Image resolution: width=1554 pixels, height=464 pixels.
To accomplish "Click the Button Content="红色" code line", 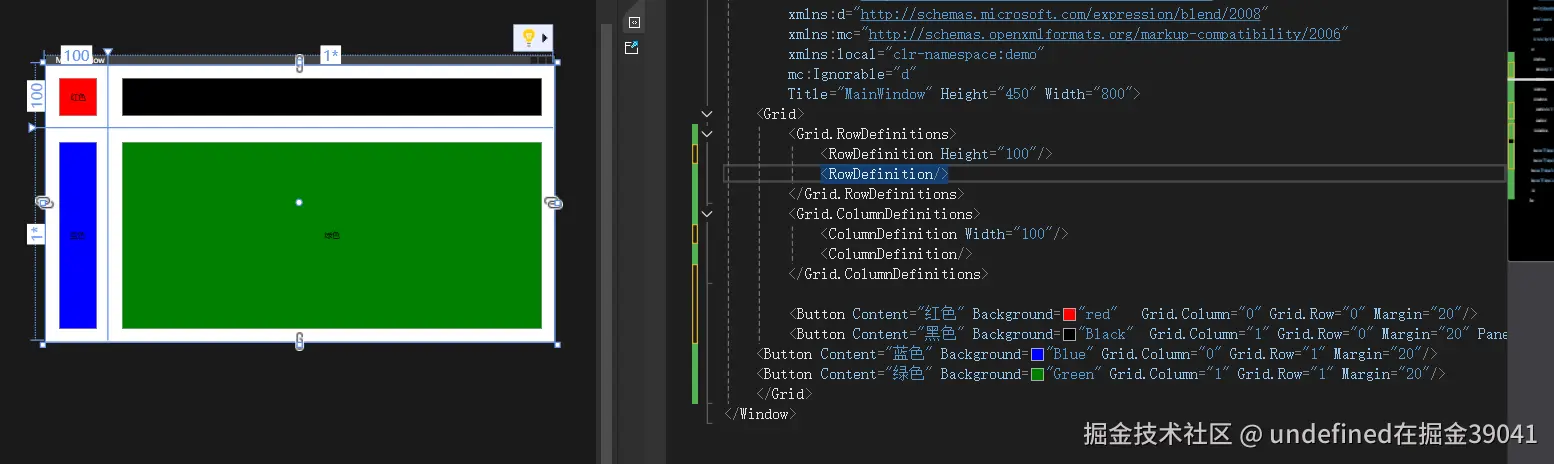I will coord(1132,314).
